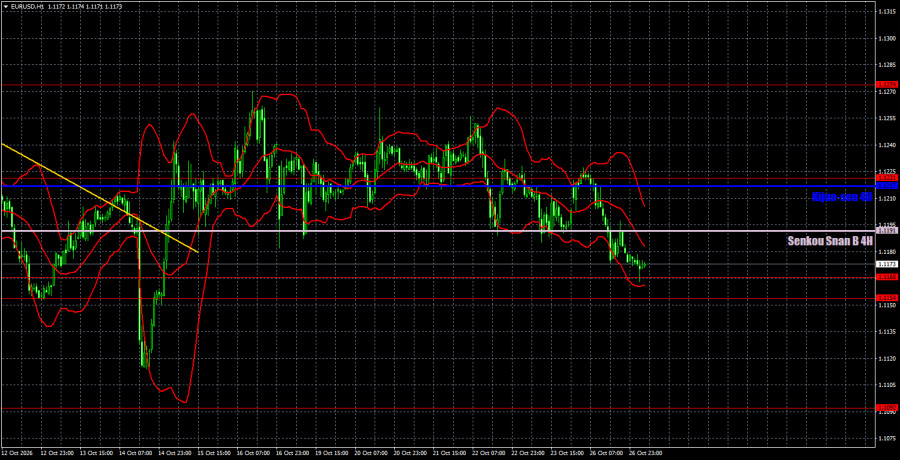Screen dimensions: 900x460
Task: Click the 1.1135 price axis label
Action: click(x=887, y=332)
